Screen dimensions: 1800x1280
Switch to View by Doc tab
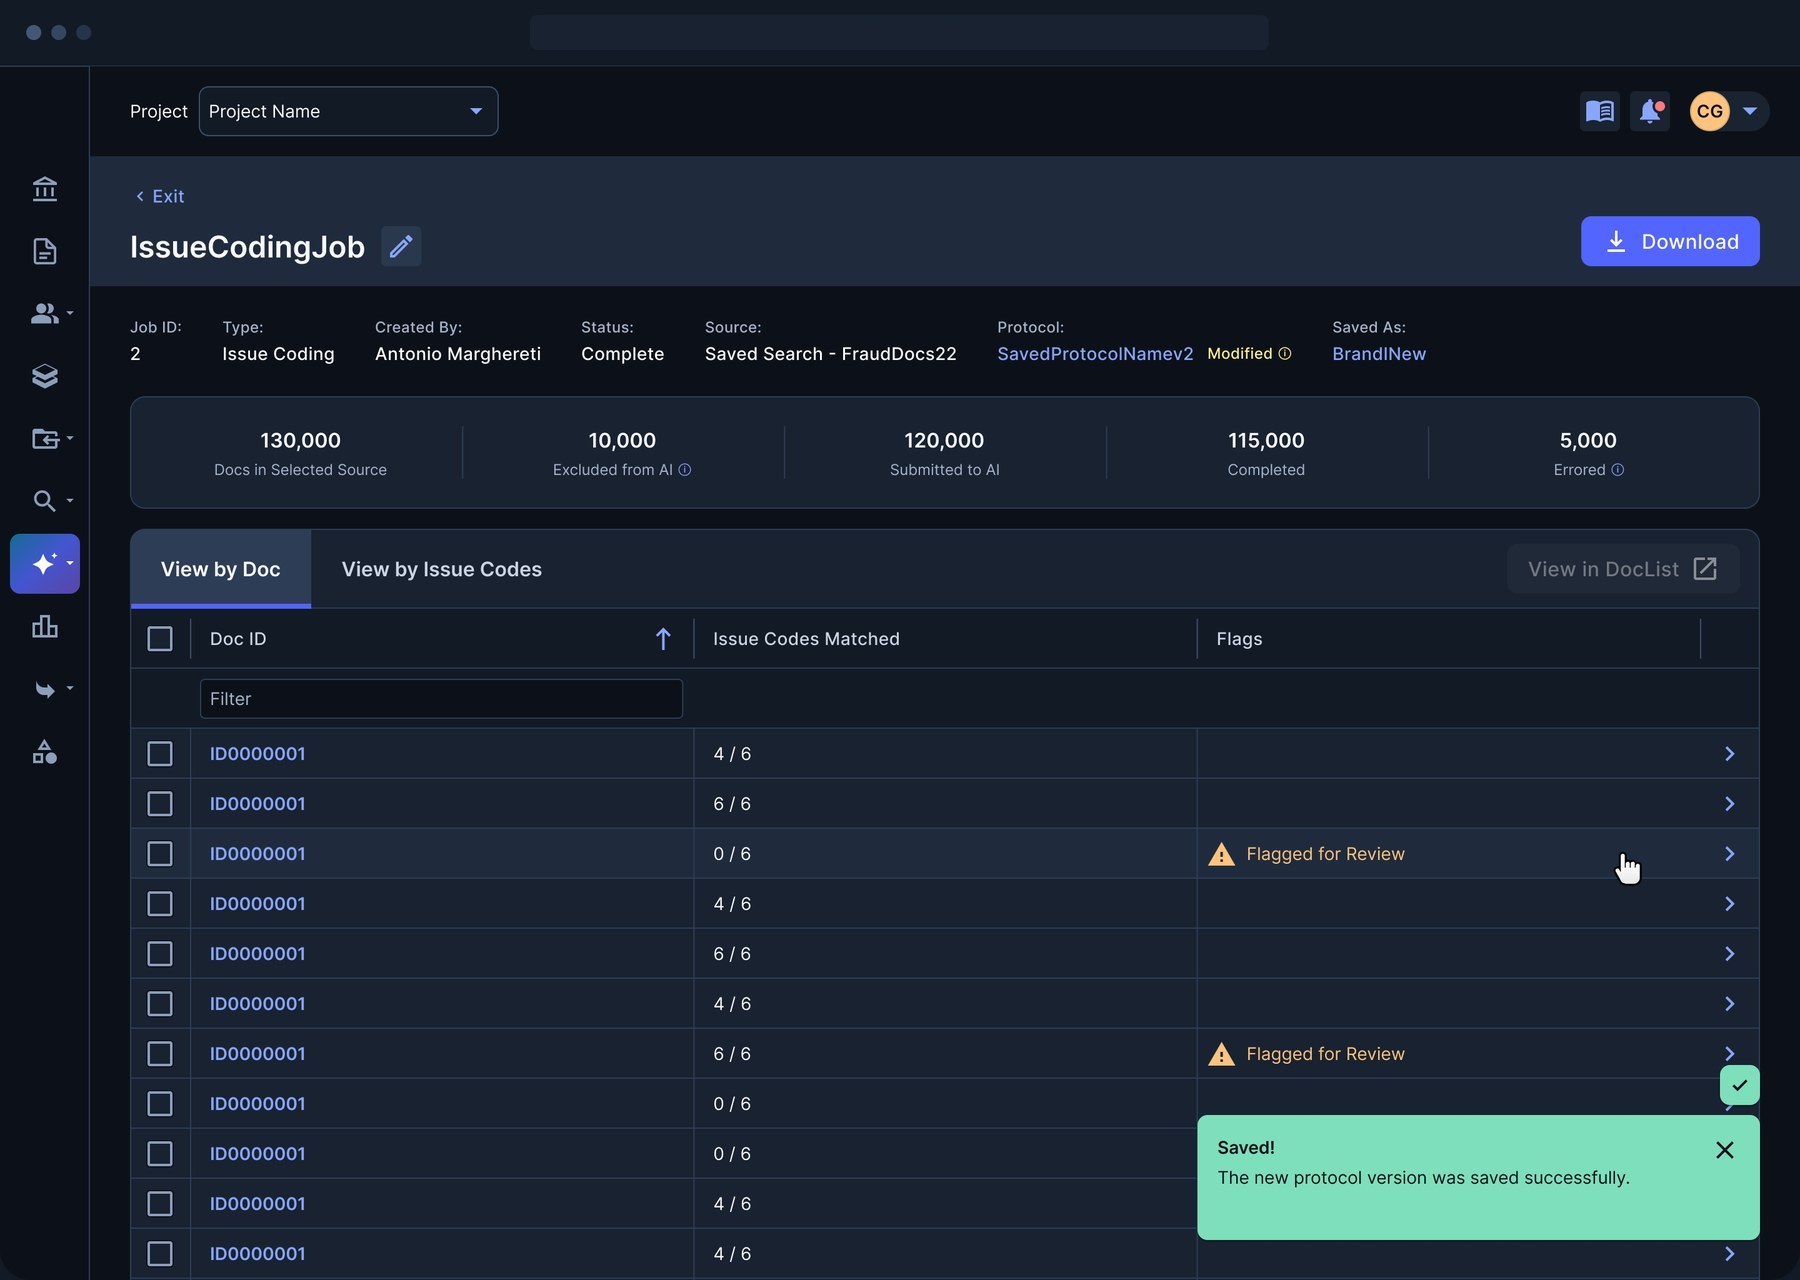click(221, 569)
